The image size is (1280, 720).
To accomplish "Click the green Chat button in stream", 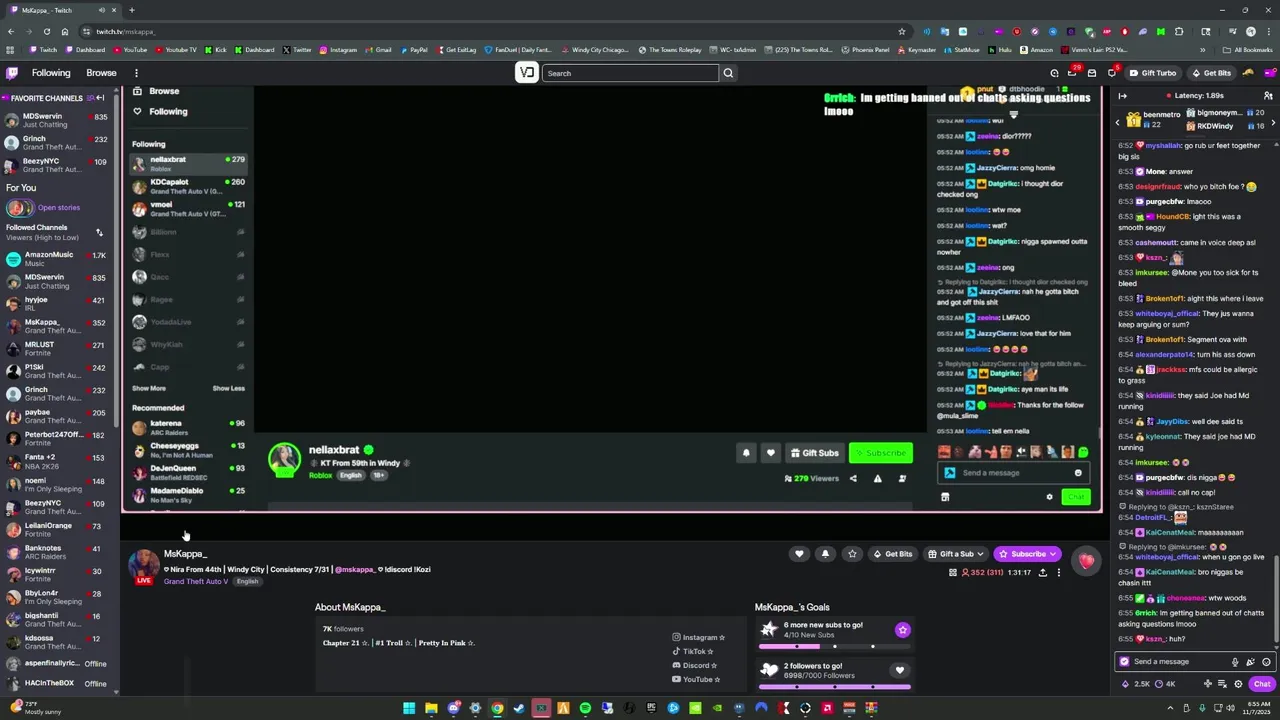I will tap(1076, 496).
